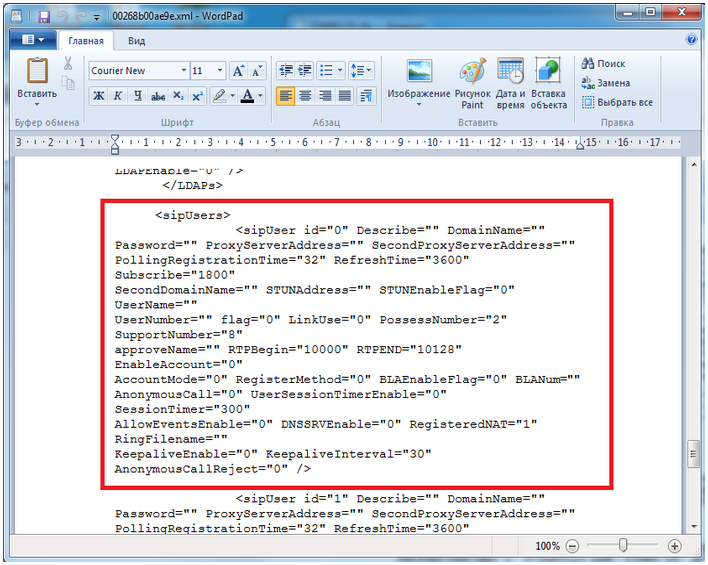The height and width of the screenshot is (565, 708).
Task: Click zoom in plus button
Action: [674, 546]
